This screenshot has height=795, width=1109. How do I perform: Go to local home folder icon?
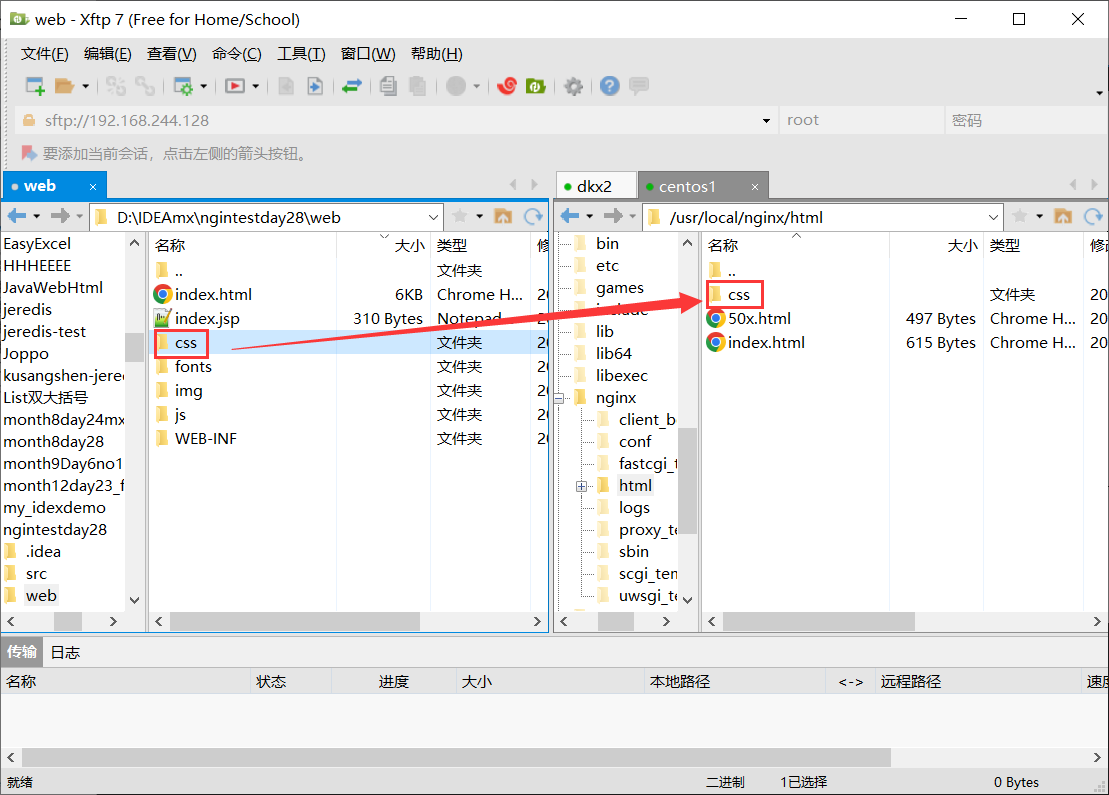(503, 216)
